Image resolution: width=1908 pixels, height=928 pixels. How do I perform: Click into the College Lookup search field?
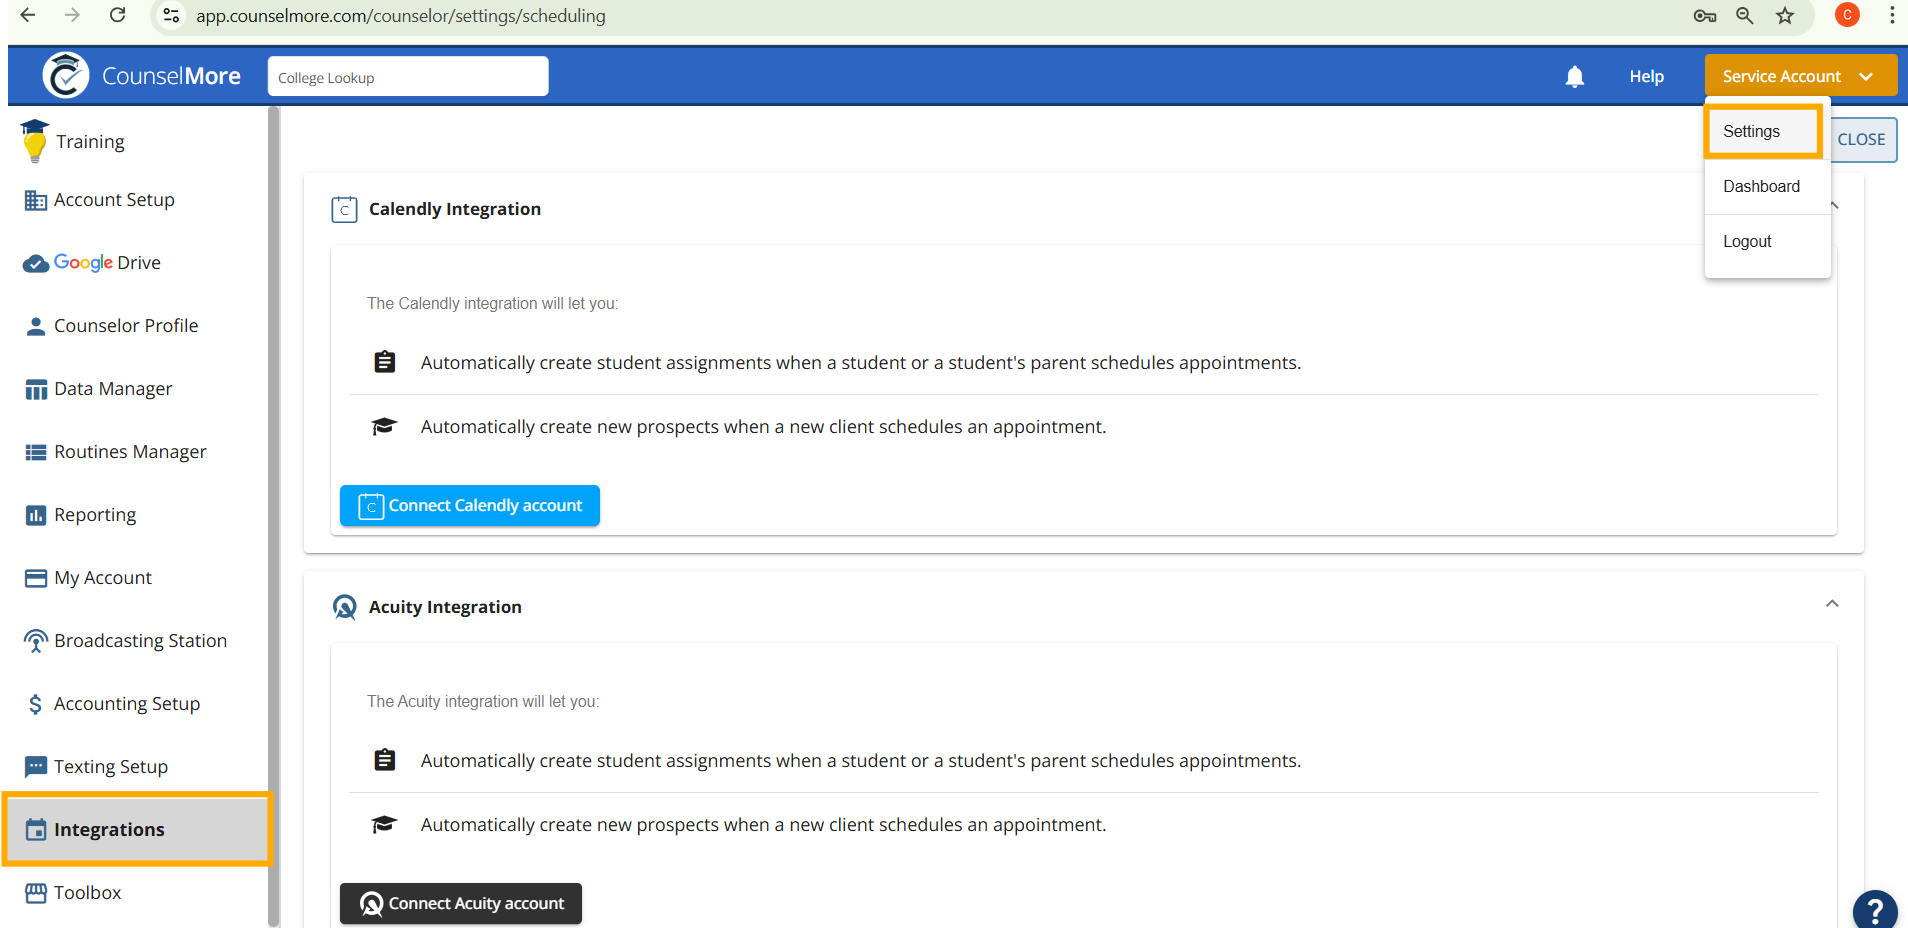408,77
